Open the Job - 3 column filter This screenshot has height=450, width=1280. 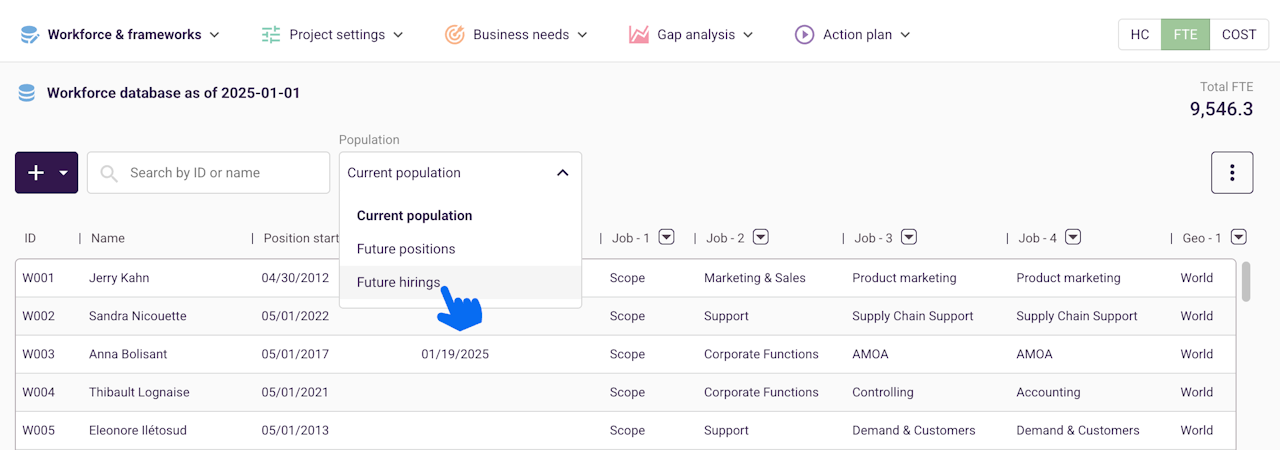tap(908, 238)
